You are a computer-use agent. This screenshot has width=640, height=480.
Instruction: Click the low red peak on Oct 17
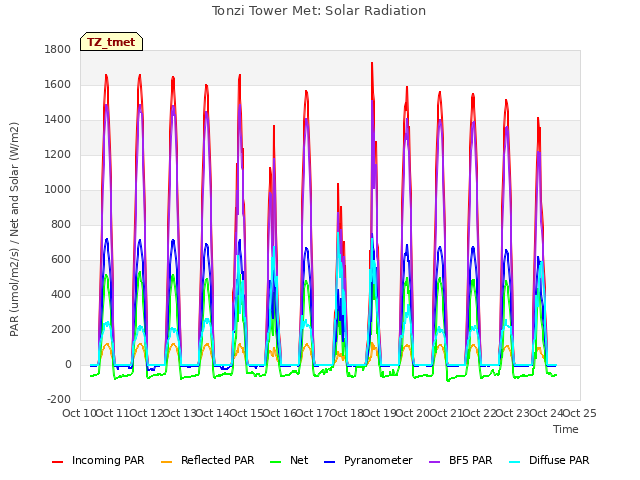coord(338,184)
